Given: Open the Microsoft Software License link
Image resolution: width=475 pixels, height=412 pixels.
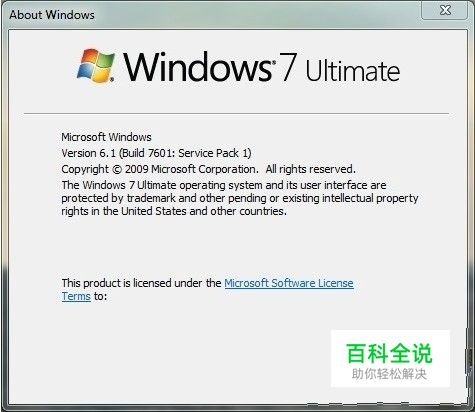Looking at the screenshot, I should point(289,283).
